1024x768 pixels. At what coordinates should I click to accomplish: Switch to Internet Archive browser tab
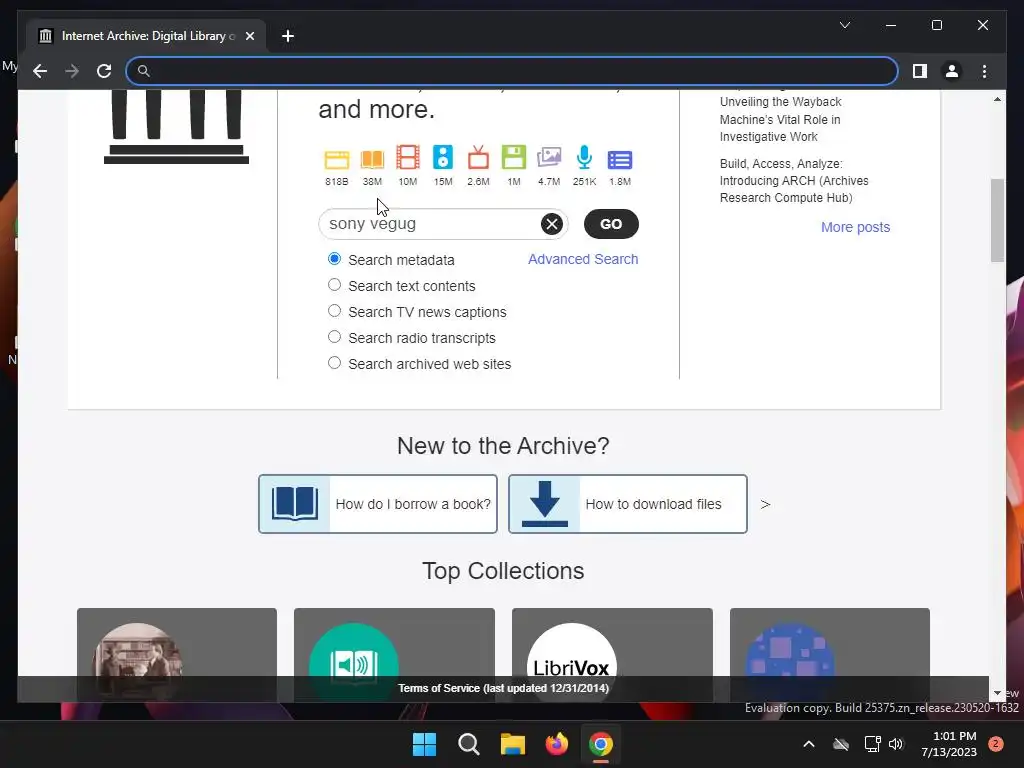click(x=146, y=36)
